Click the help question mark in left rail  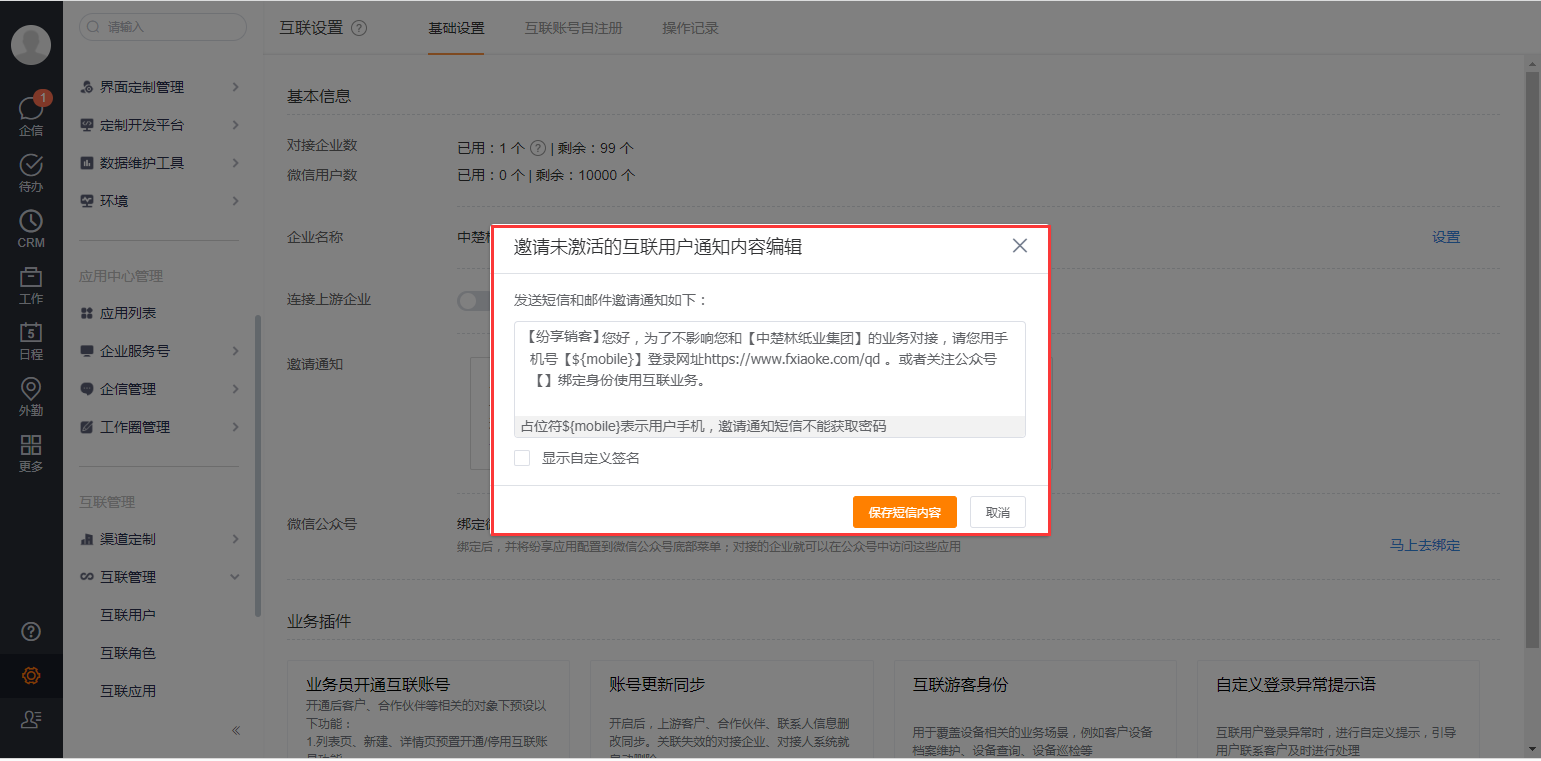[x=31, y=631]
